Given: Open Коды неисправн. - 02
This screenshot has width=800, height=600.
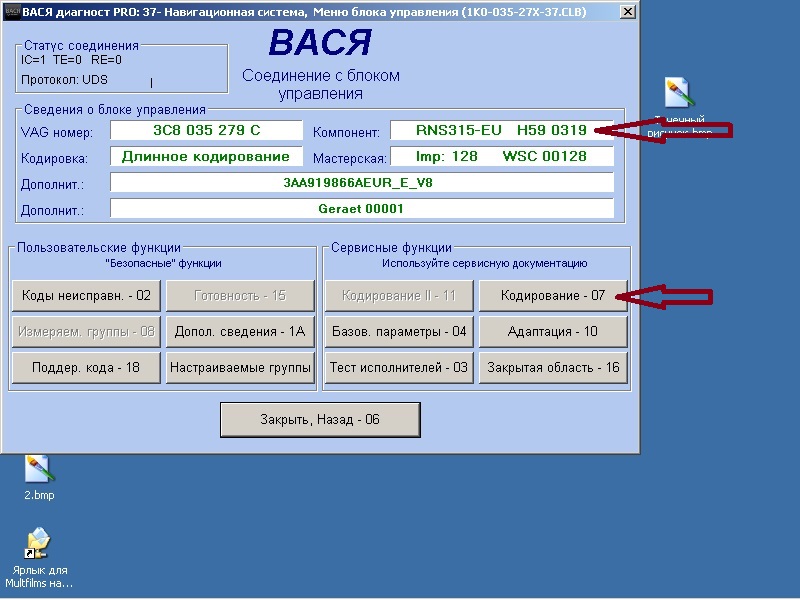Looking at the screenshot, I should (x=86, y=296).
